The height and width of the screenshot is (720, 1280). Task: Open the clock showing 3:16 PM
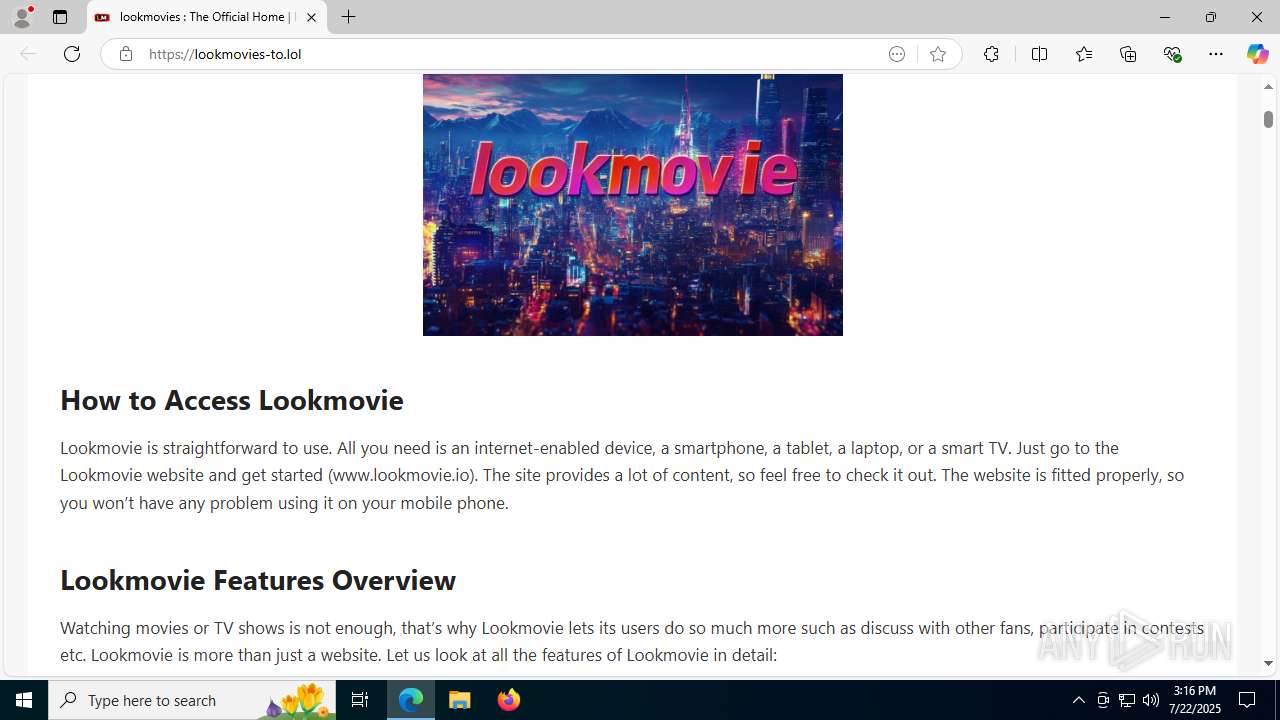click(x=1195, y=700)
